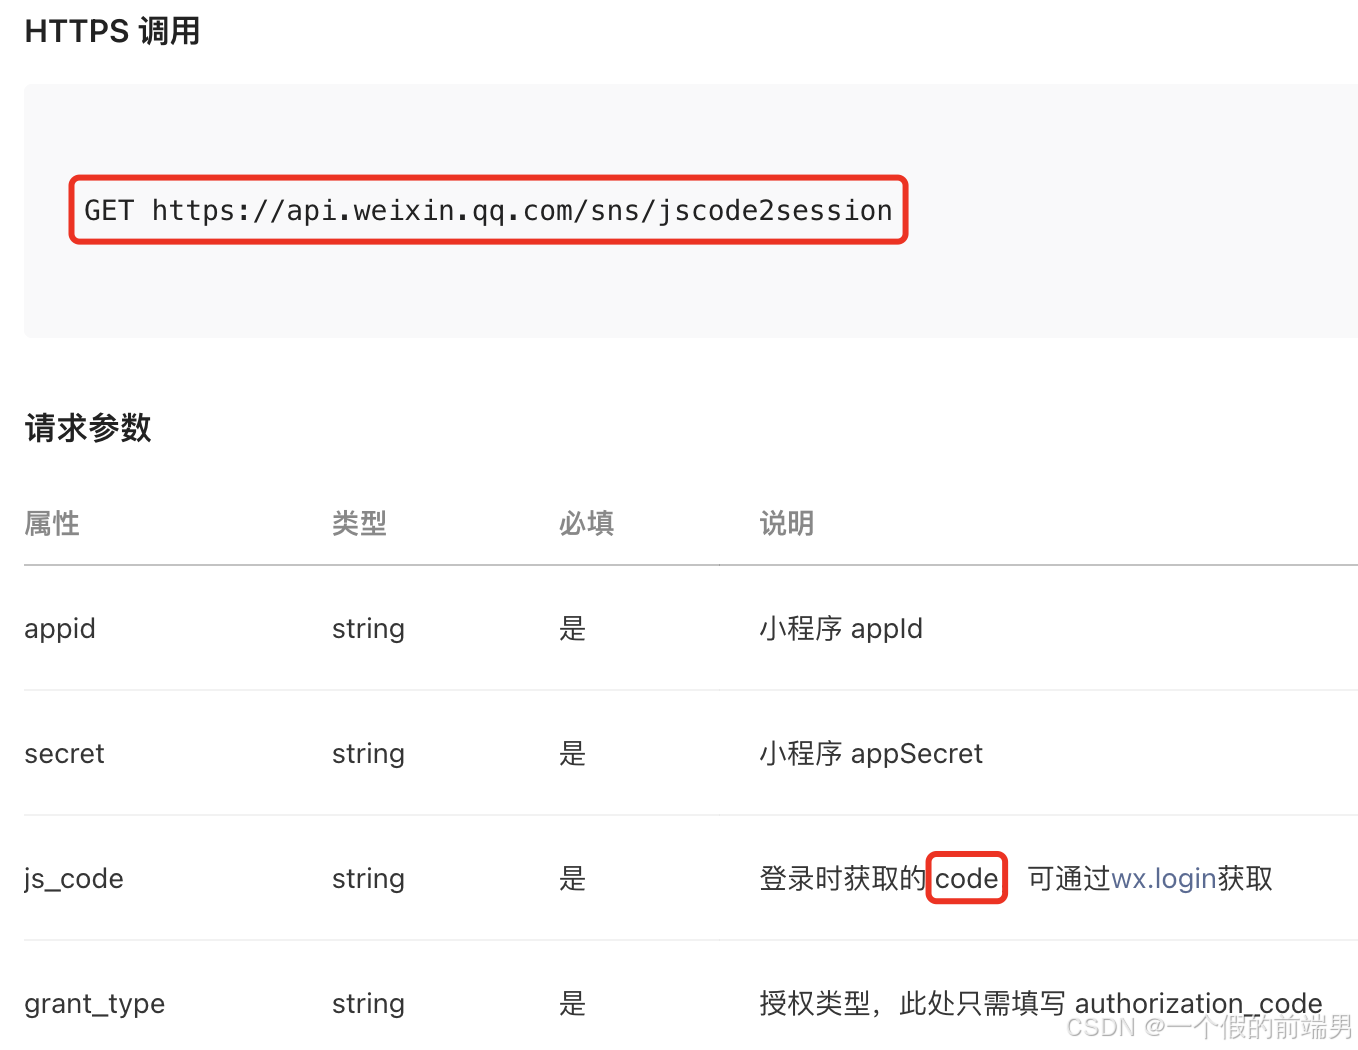Select the "secret" attribute name cell
Viewport: 1358px width, 1050px height.
(64, 754)
